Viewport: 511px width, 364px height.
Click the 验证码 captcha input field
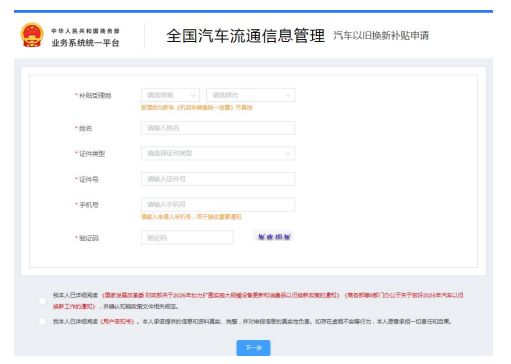(x=187, y=238)
